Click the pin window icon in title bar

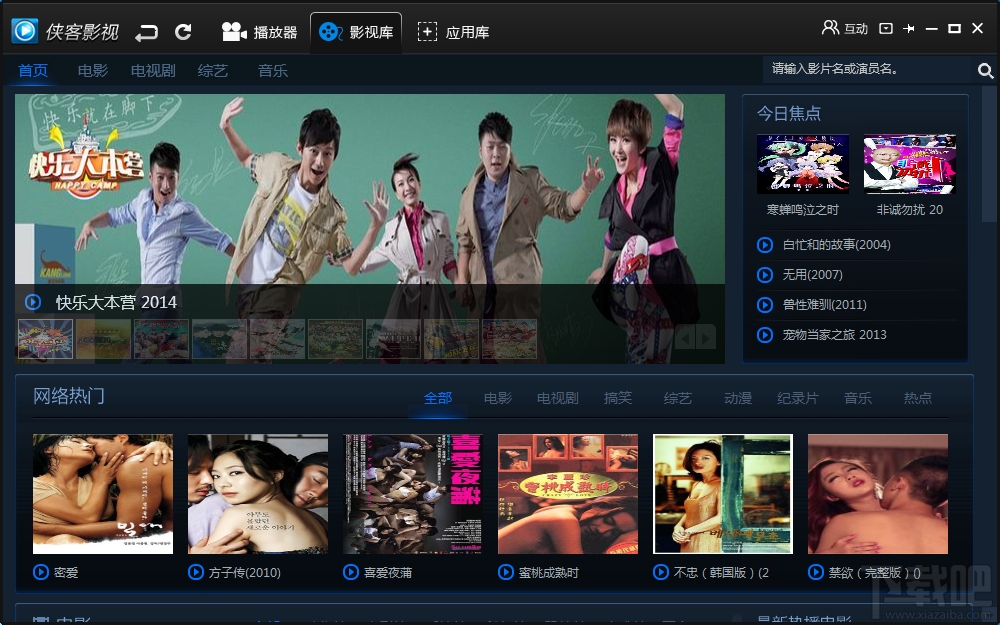[x=909, y=29]
